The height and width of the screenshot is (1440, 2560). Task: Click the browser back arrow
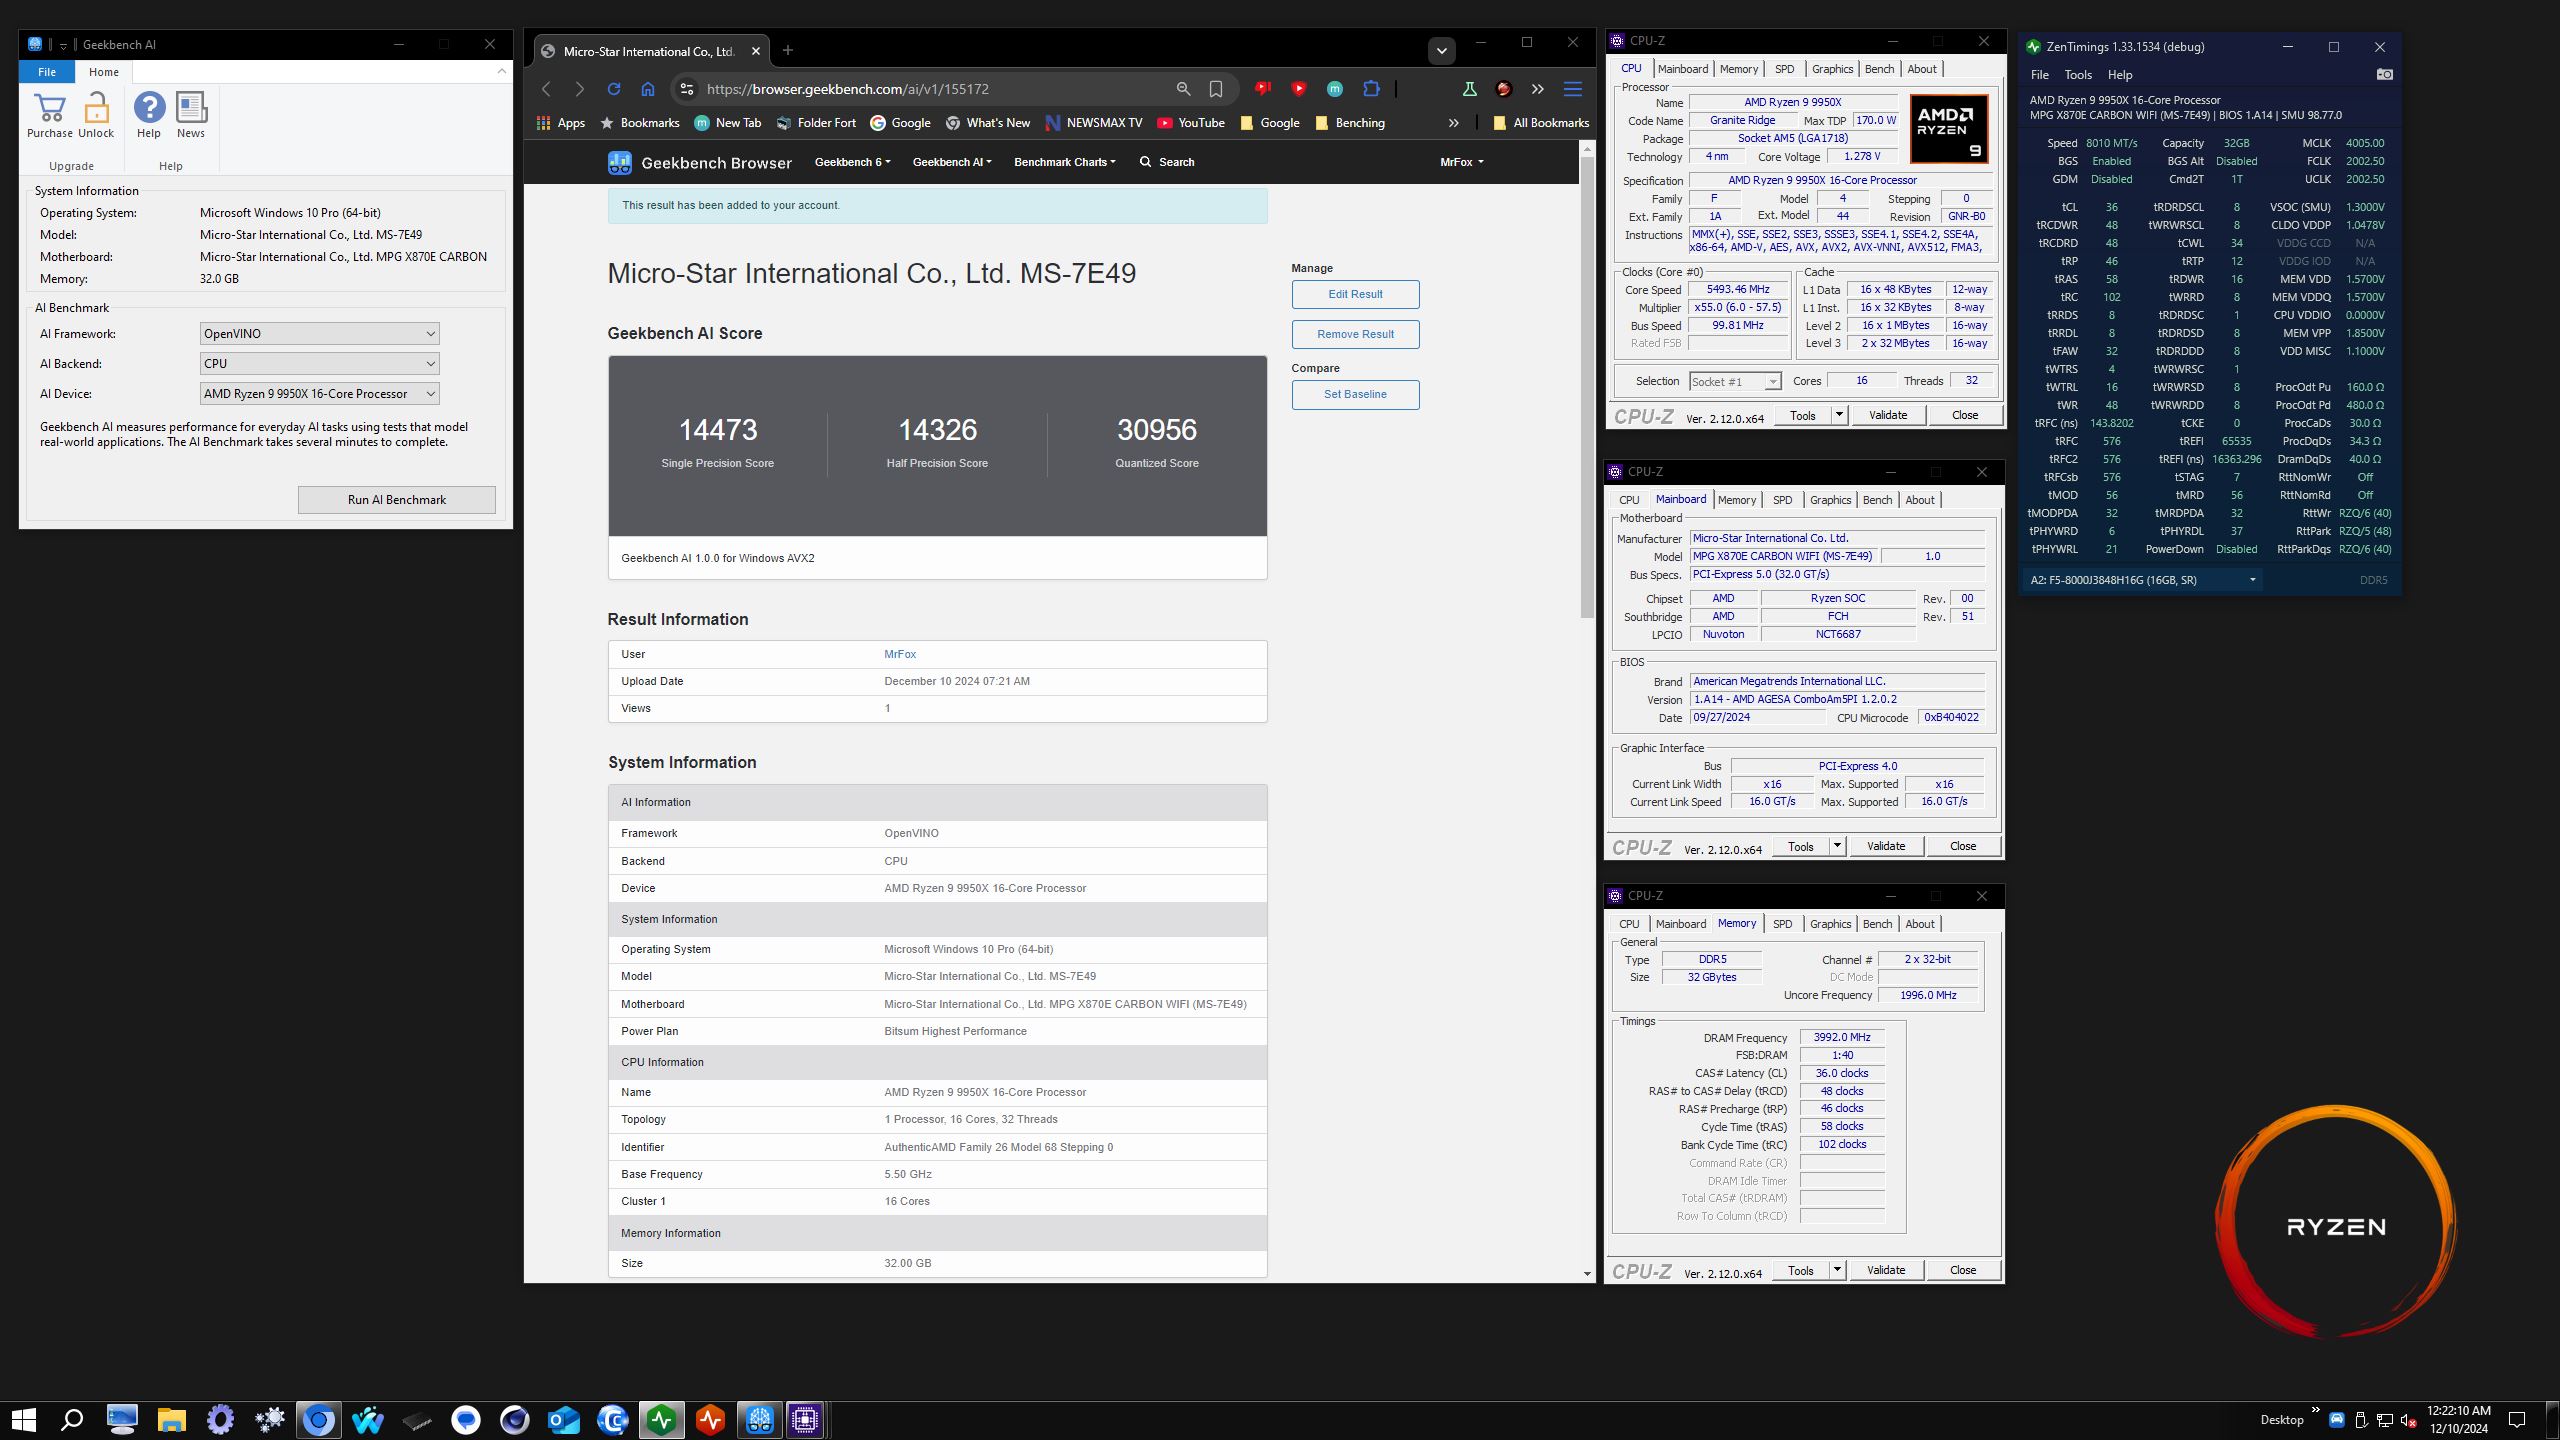[546, 89]
